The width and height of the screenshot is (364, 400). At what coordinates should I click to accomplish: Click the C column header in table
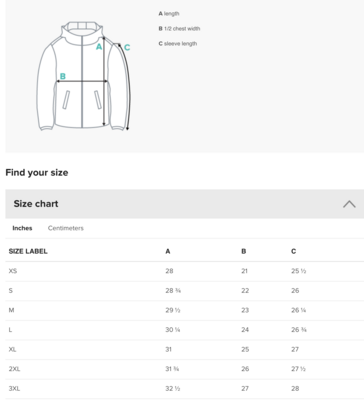coord(293,251)
